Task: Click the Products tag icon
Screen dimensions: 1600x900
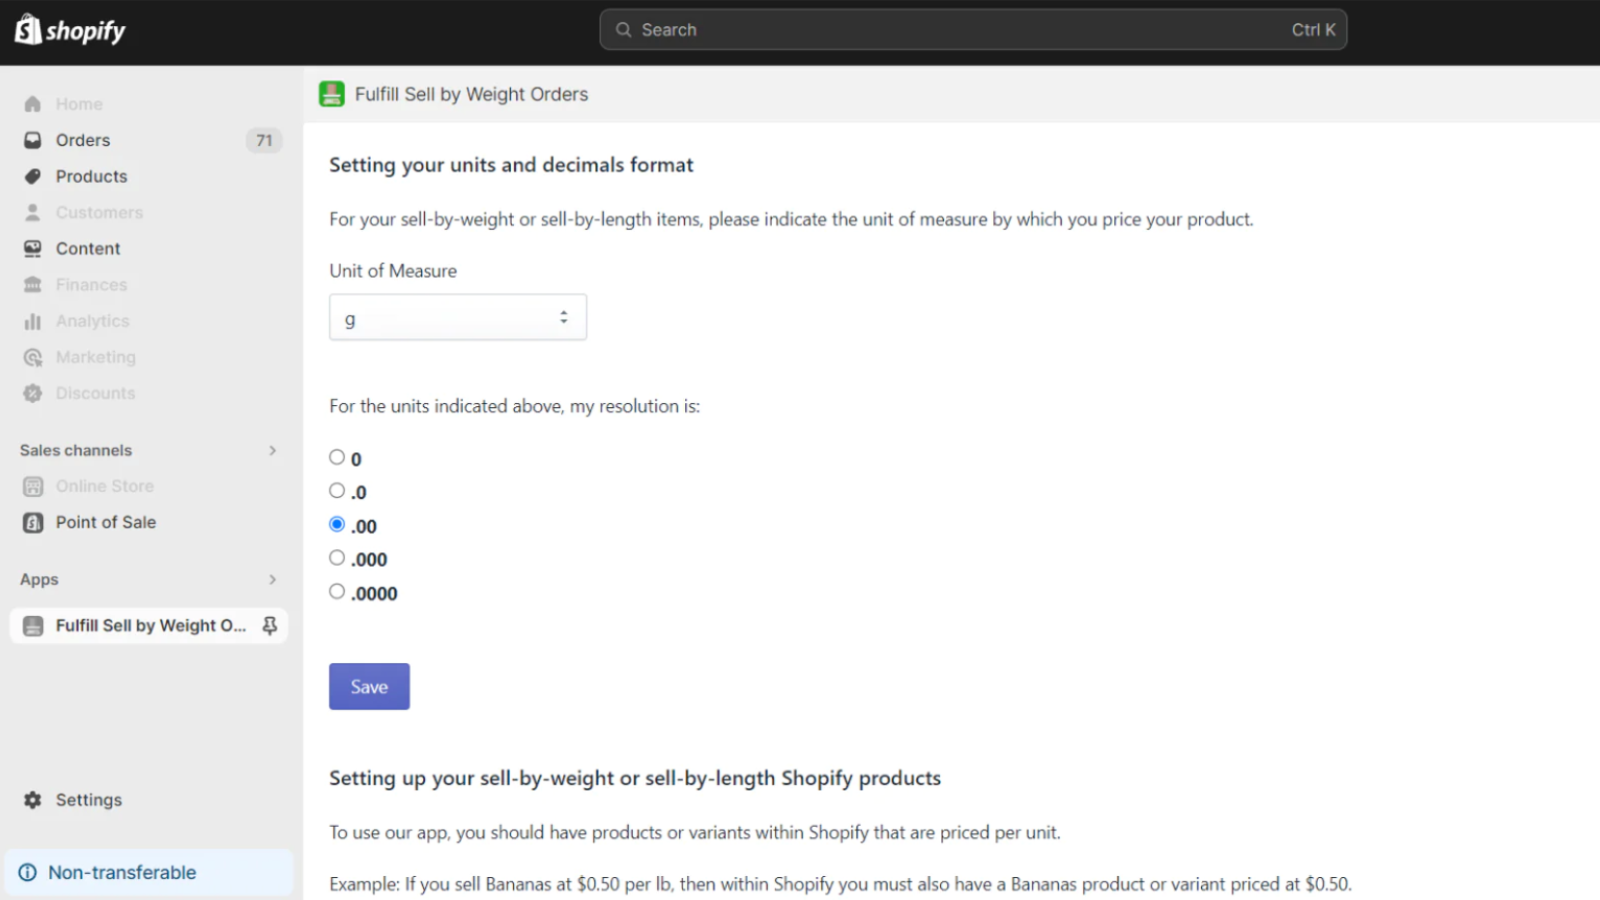Action: [33, 176]
